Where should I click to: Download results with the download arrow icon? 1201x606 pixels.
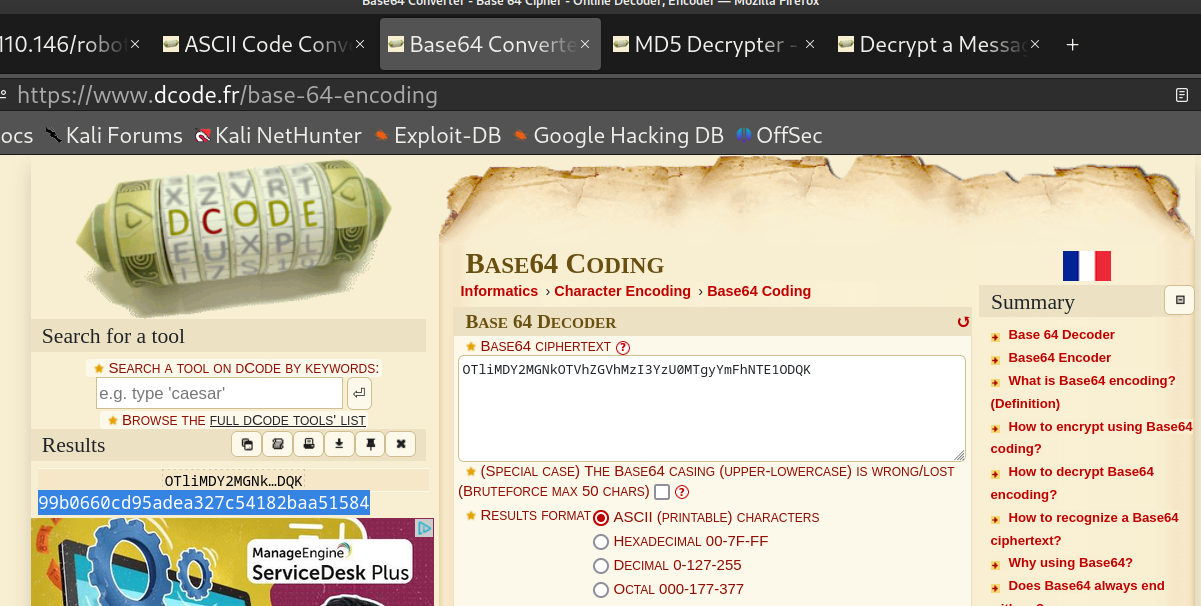click(x=340, y=444)
